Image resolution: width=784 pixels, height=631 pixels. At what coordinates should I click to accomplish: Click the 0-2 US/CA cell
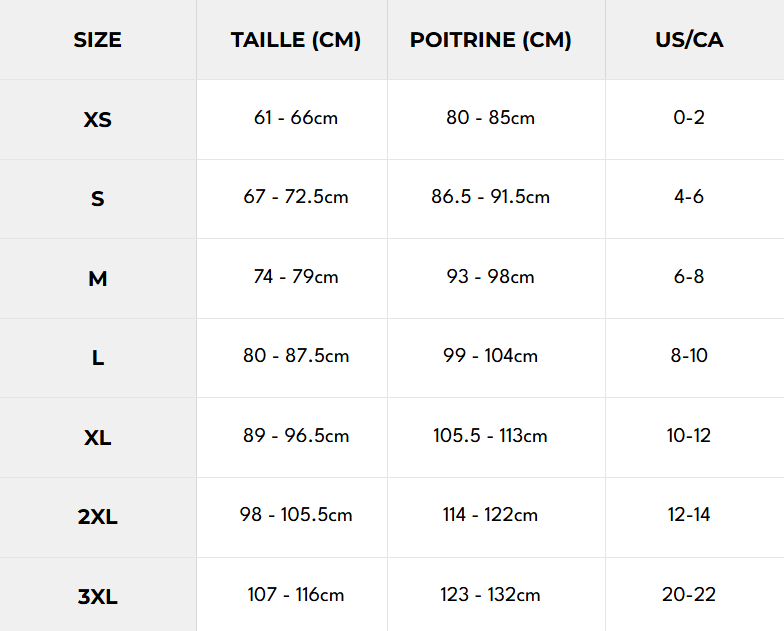[689, 118]
